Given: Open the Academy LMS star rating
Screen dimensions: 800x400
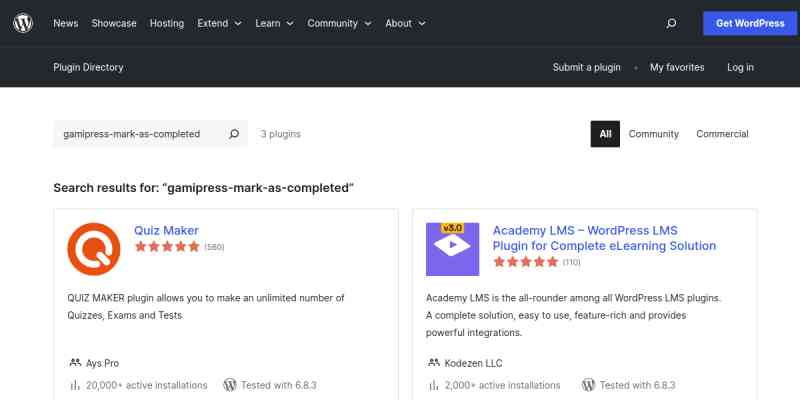Looking at the screenshot, I should [x=526, y=262].
